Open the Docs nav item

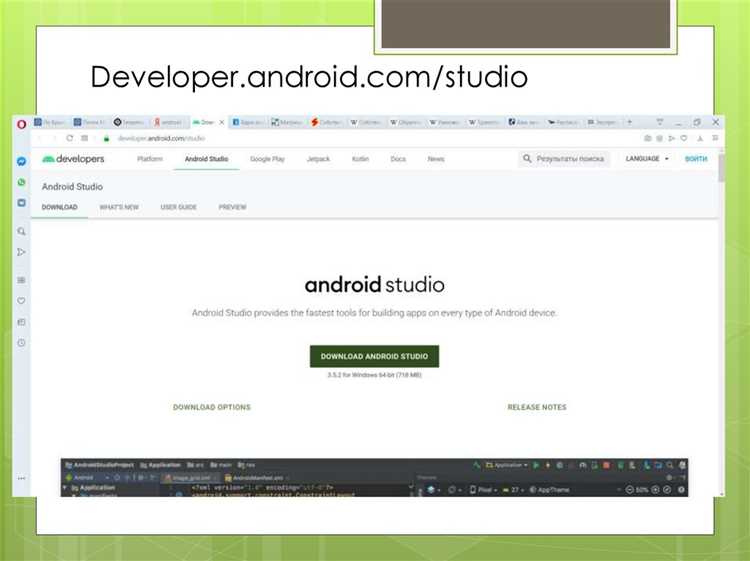pos(398,159)
